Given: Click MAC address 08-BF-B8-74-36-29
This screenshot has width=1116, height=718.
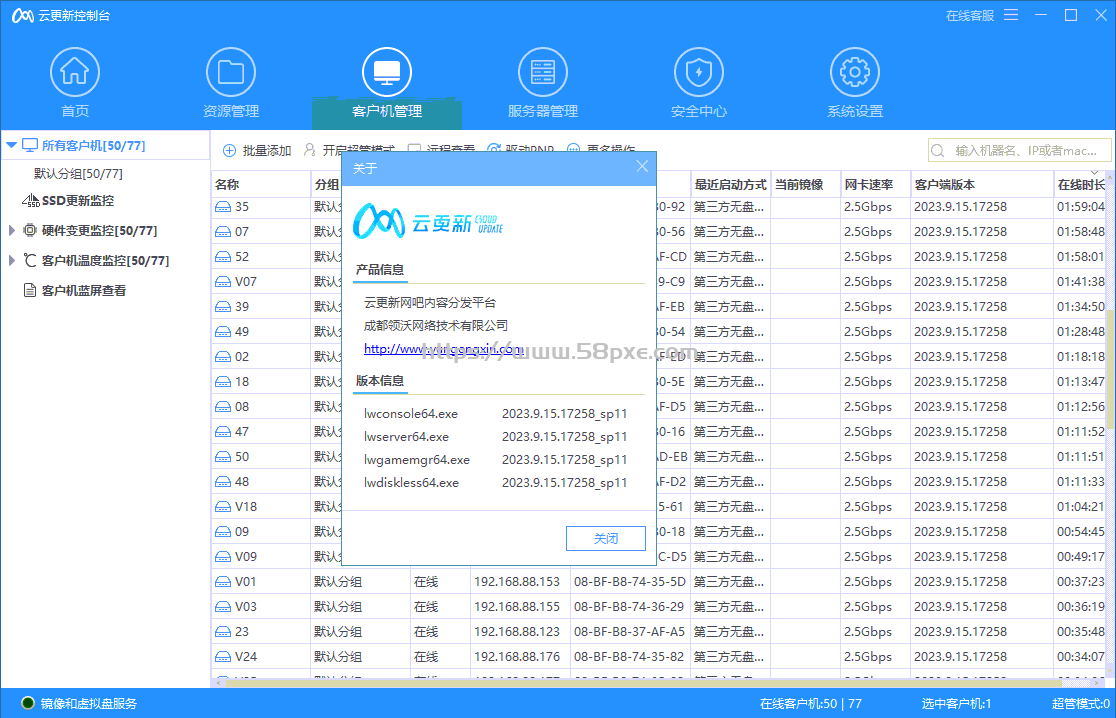Looking at the screenshot, I should [629, 606].
